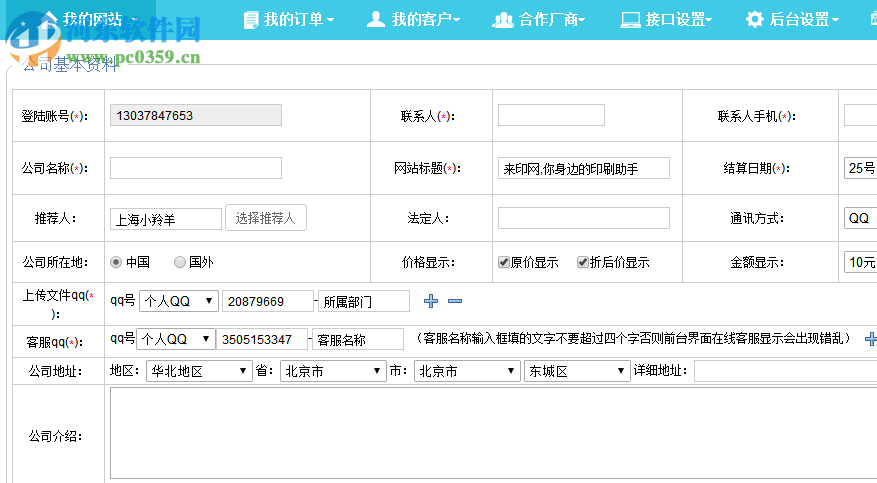Add a customer service QQ row
Screen dimensions: 877x483
pos(871,339)
